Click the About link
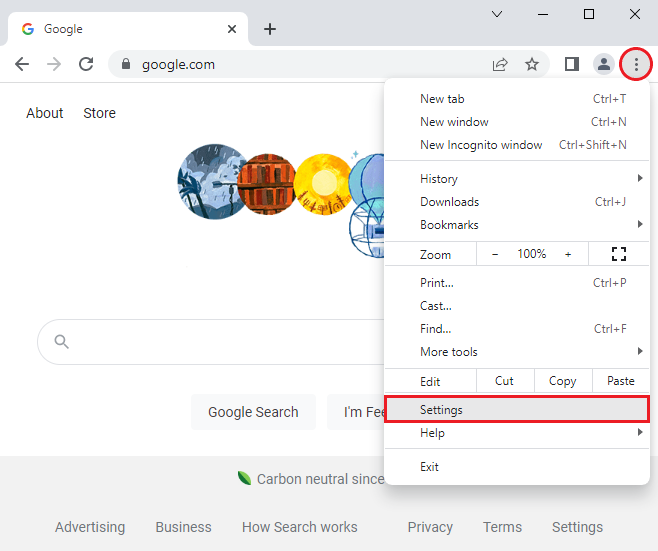 pos(44,113)
